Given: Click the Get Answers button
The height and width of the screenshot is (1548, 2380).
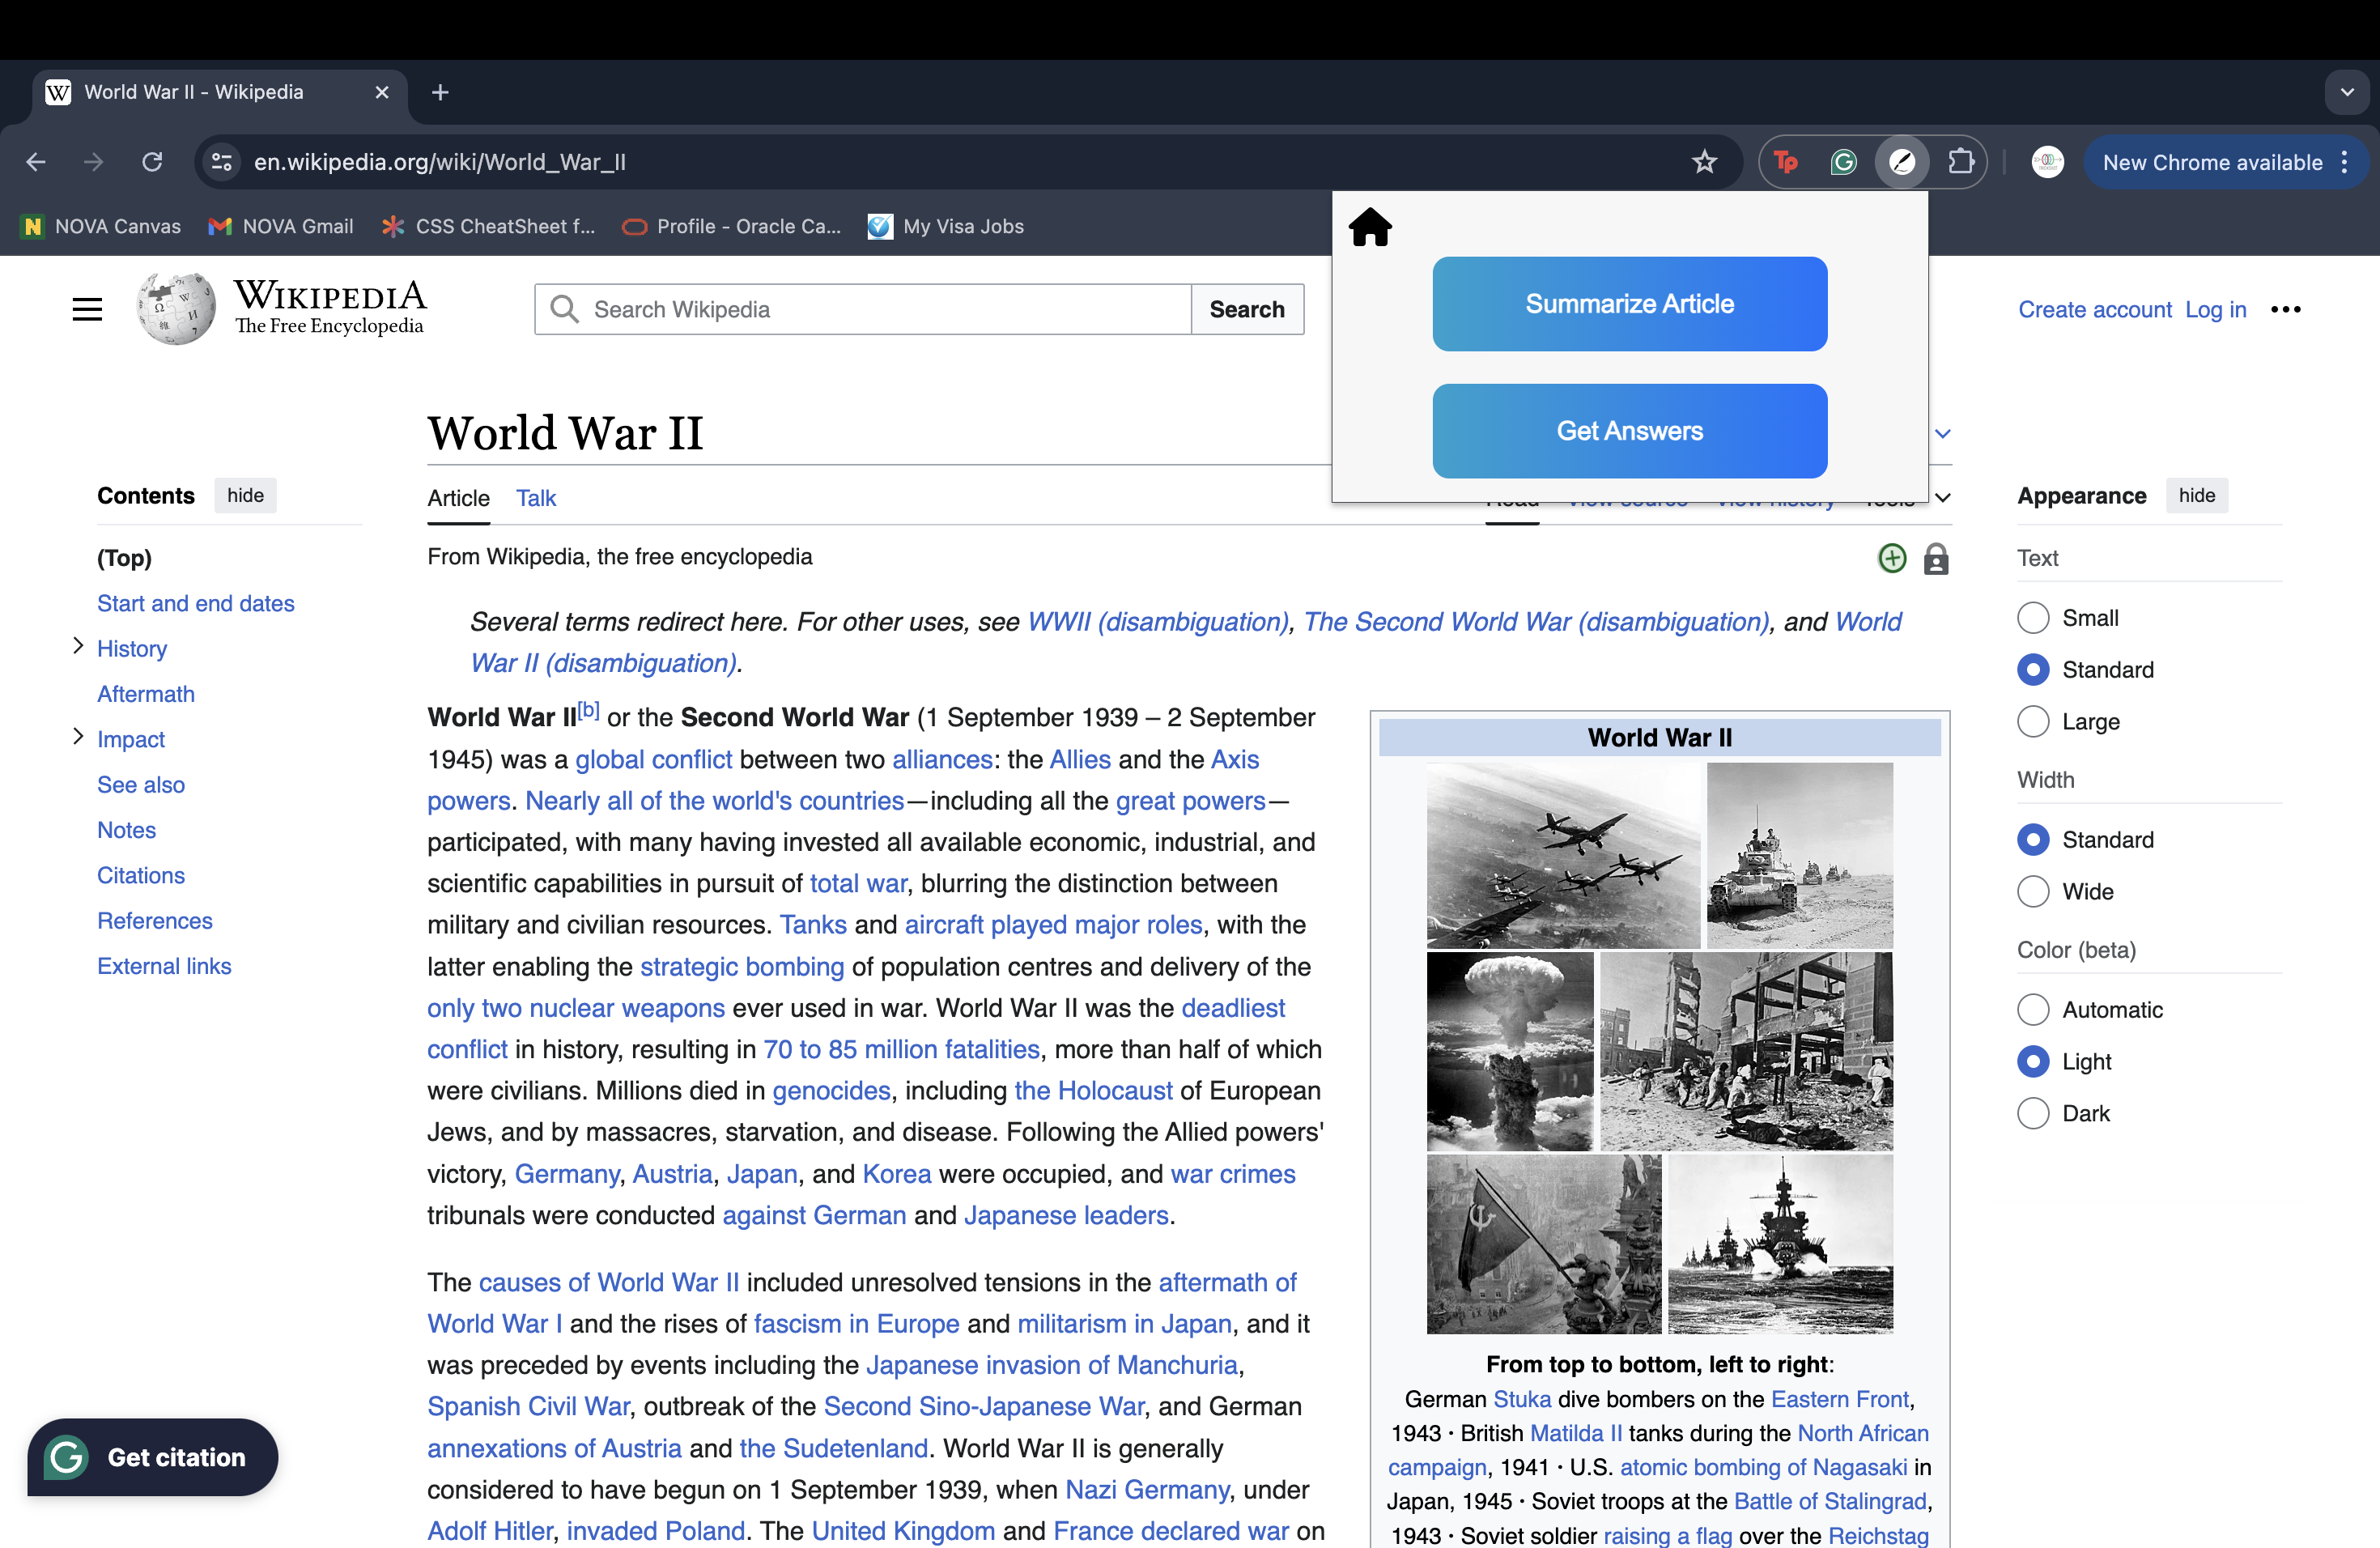Looking at the screenshot, I should tap(1629, 431).
